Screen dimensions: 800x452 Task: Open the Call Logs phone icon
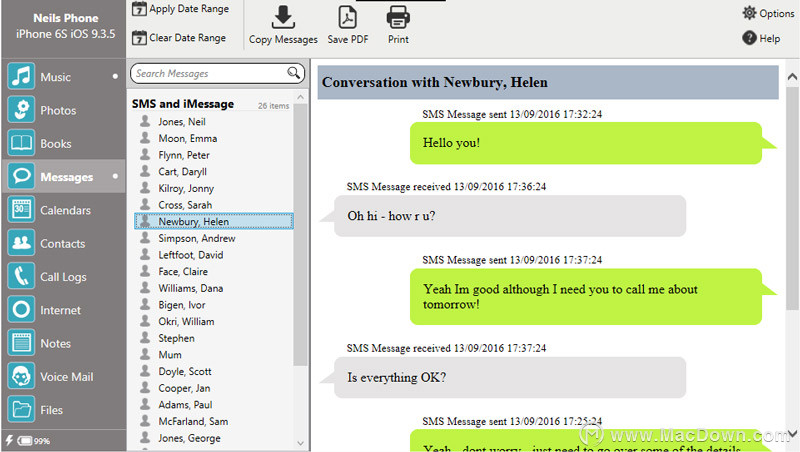point(21,276)
